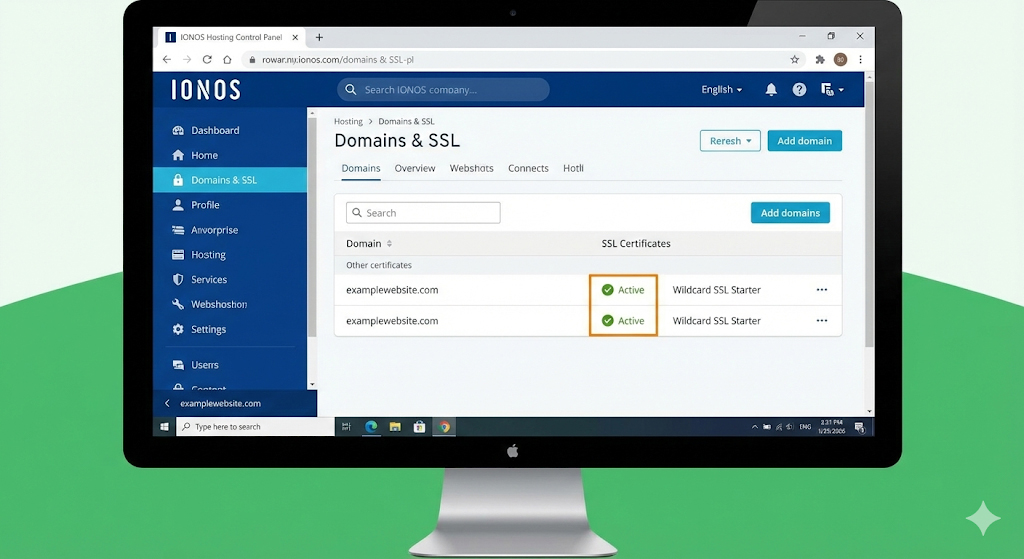Viewport: 1024px width, 559px height.
Task: Reload the page in the browser
Action: point(207,59)
